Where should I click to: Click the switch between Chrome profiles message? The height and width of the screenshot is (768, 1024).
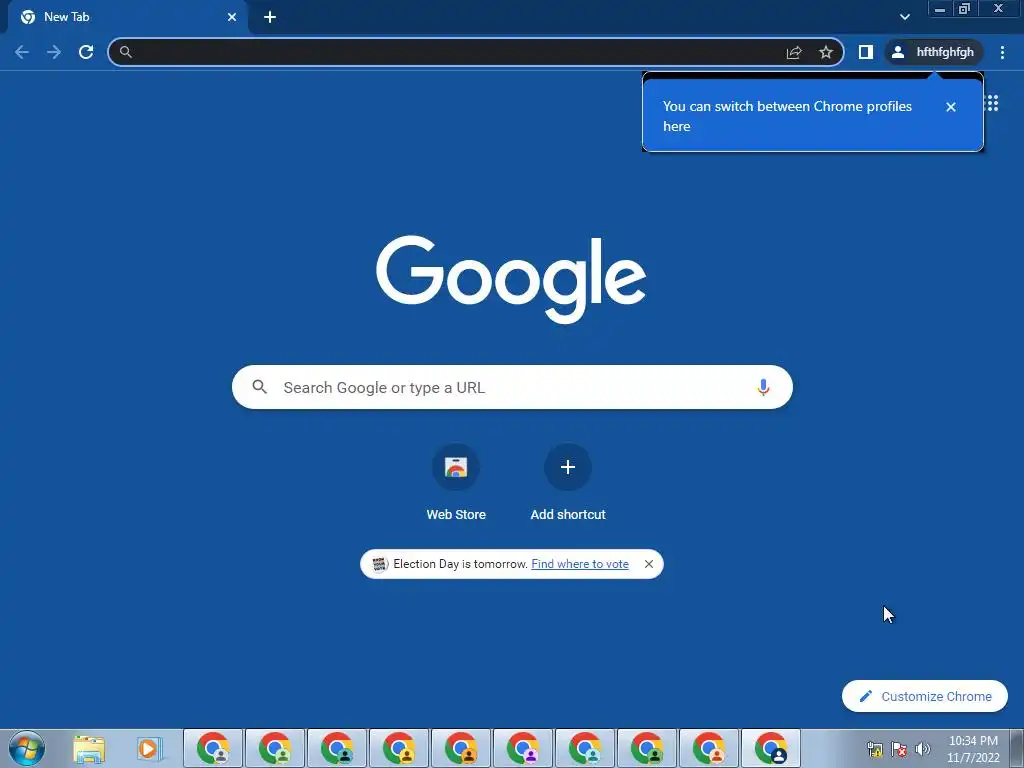point(787,116)
